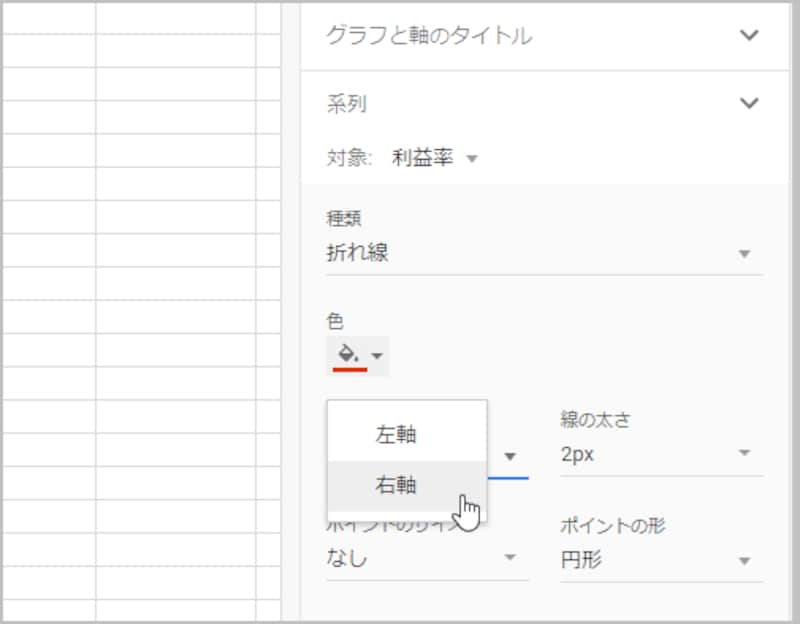Collapse the 系列 section
800x624 pixels.
[748, 102]
